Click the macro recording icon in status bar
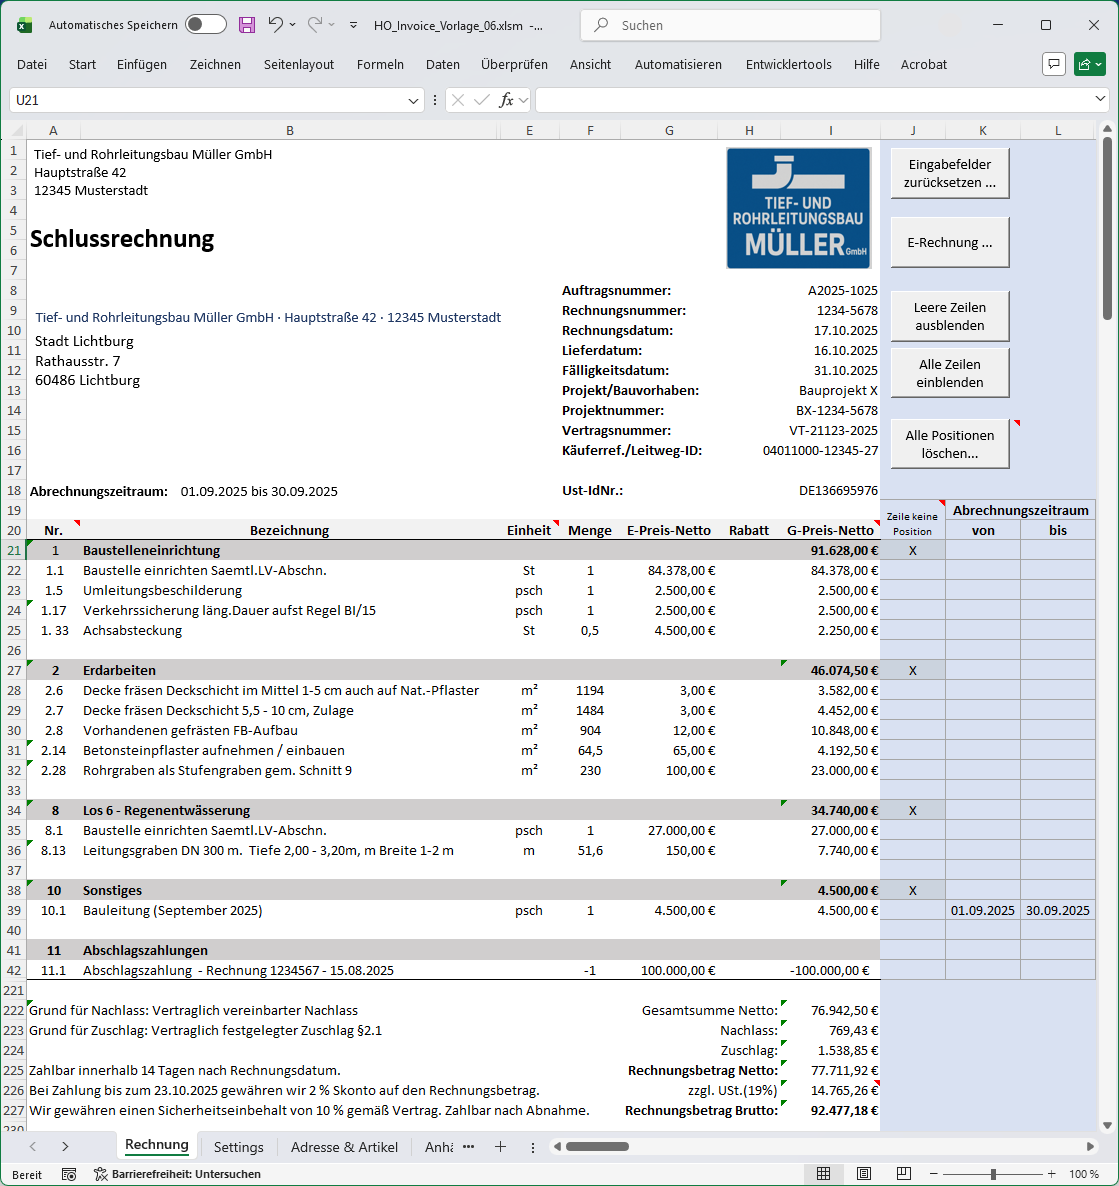The height and width of the screenshot is (1186, 1119). tap(69, 1174)
